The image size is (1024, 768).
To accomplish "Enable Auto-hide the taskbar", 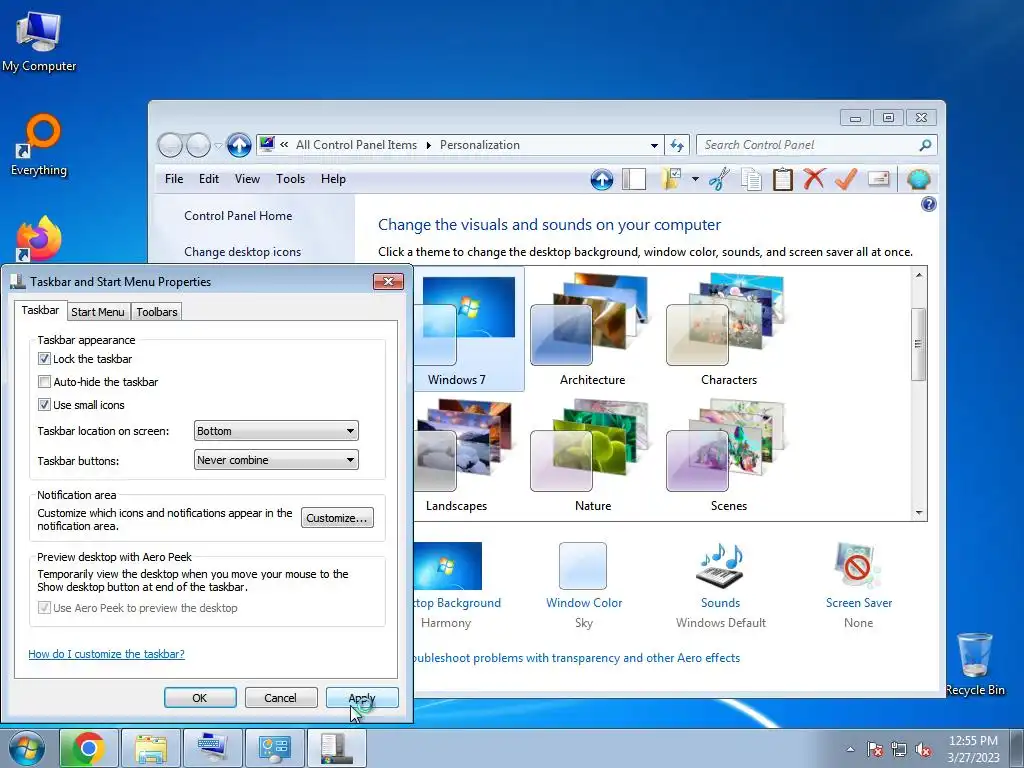I will pyautogui.click(x=44, y=381).
